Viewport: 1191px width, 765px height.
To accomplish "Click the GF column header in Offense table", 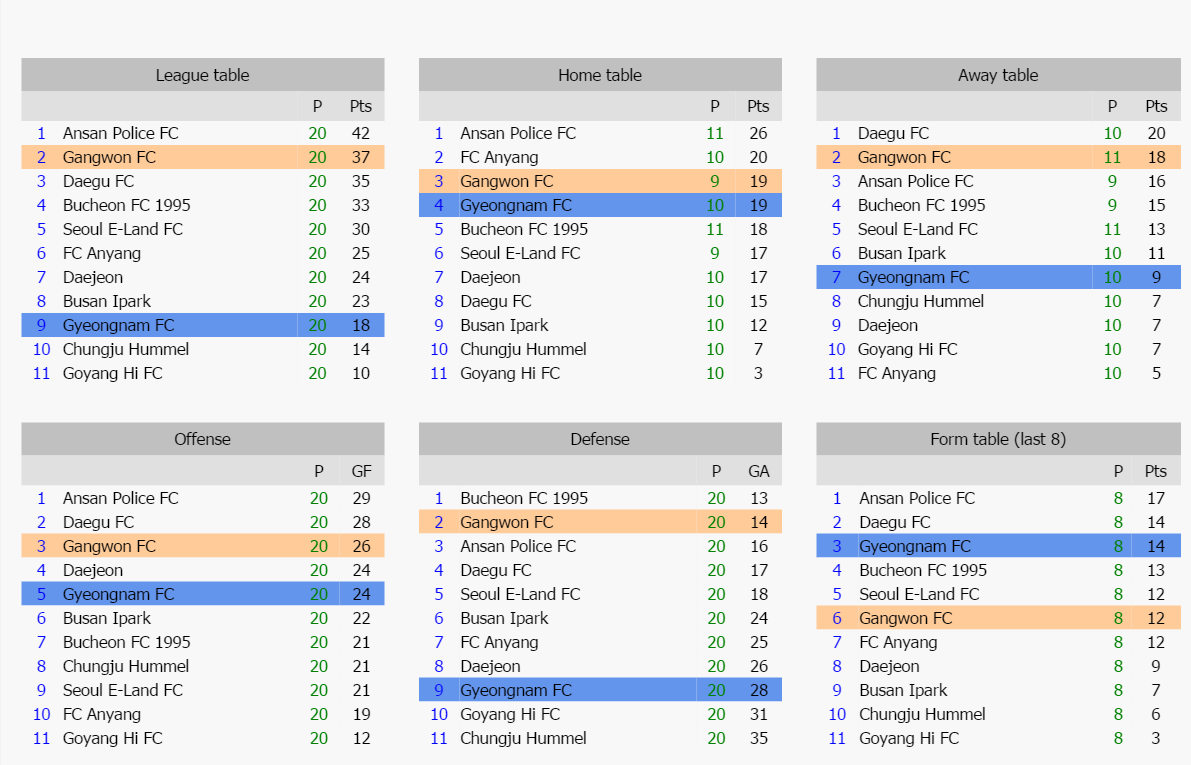I will pos(362,471).
